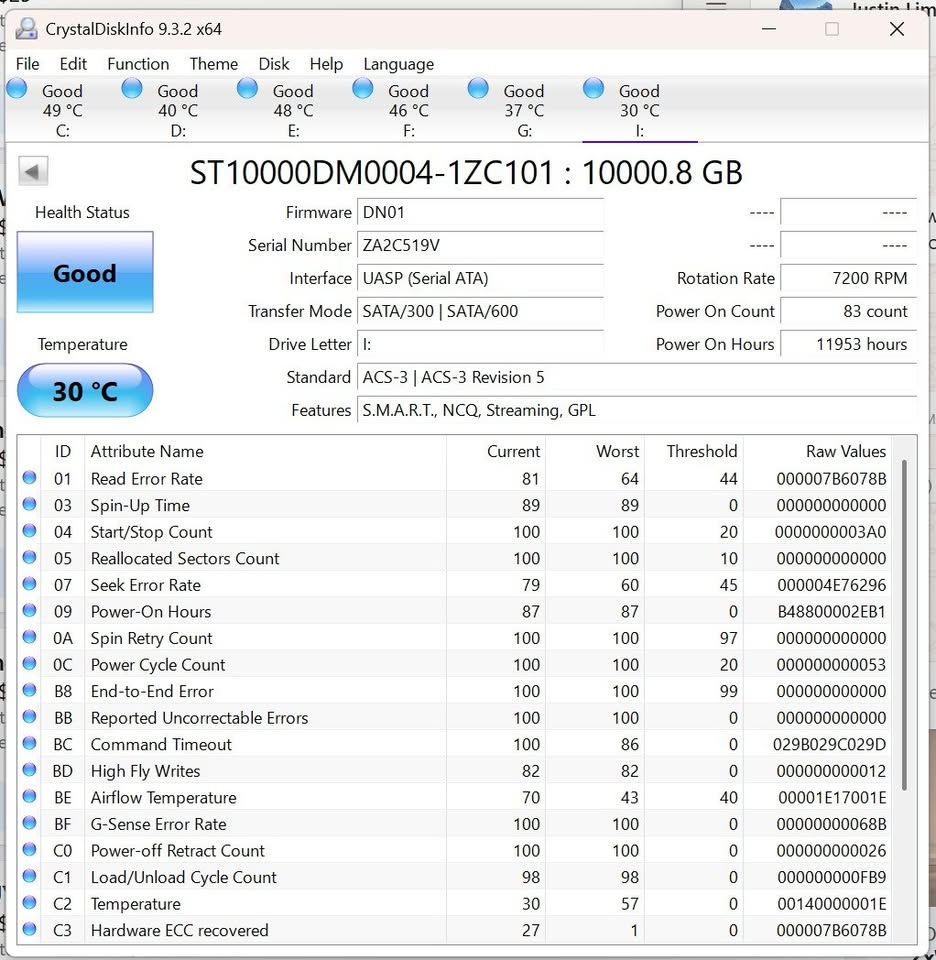936x960 pixels.
Task: Select the C: drive status orb
Action: point(17,89)
